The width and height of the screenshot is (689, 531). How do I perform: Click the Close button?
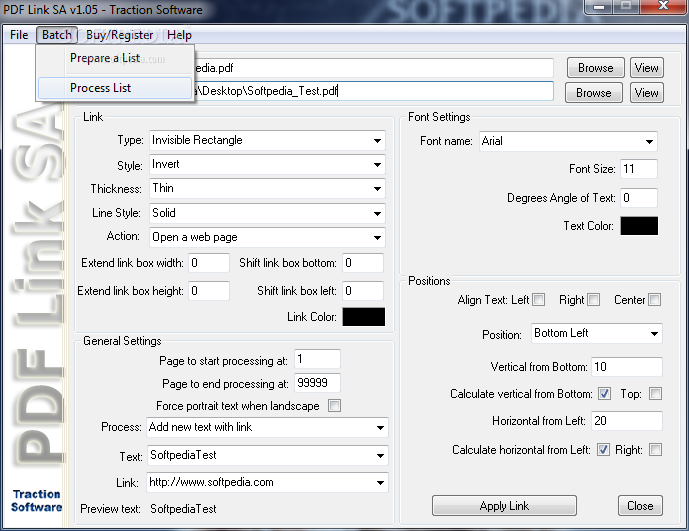coord(640,506)
